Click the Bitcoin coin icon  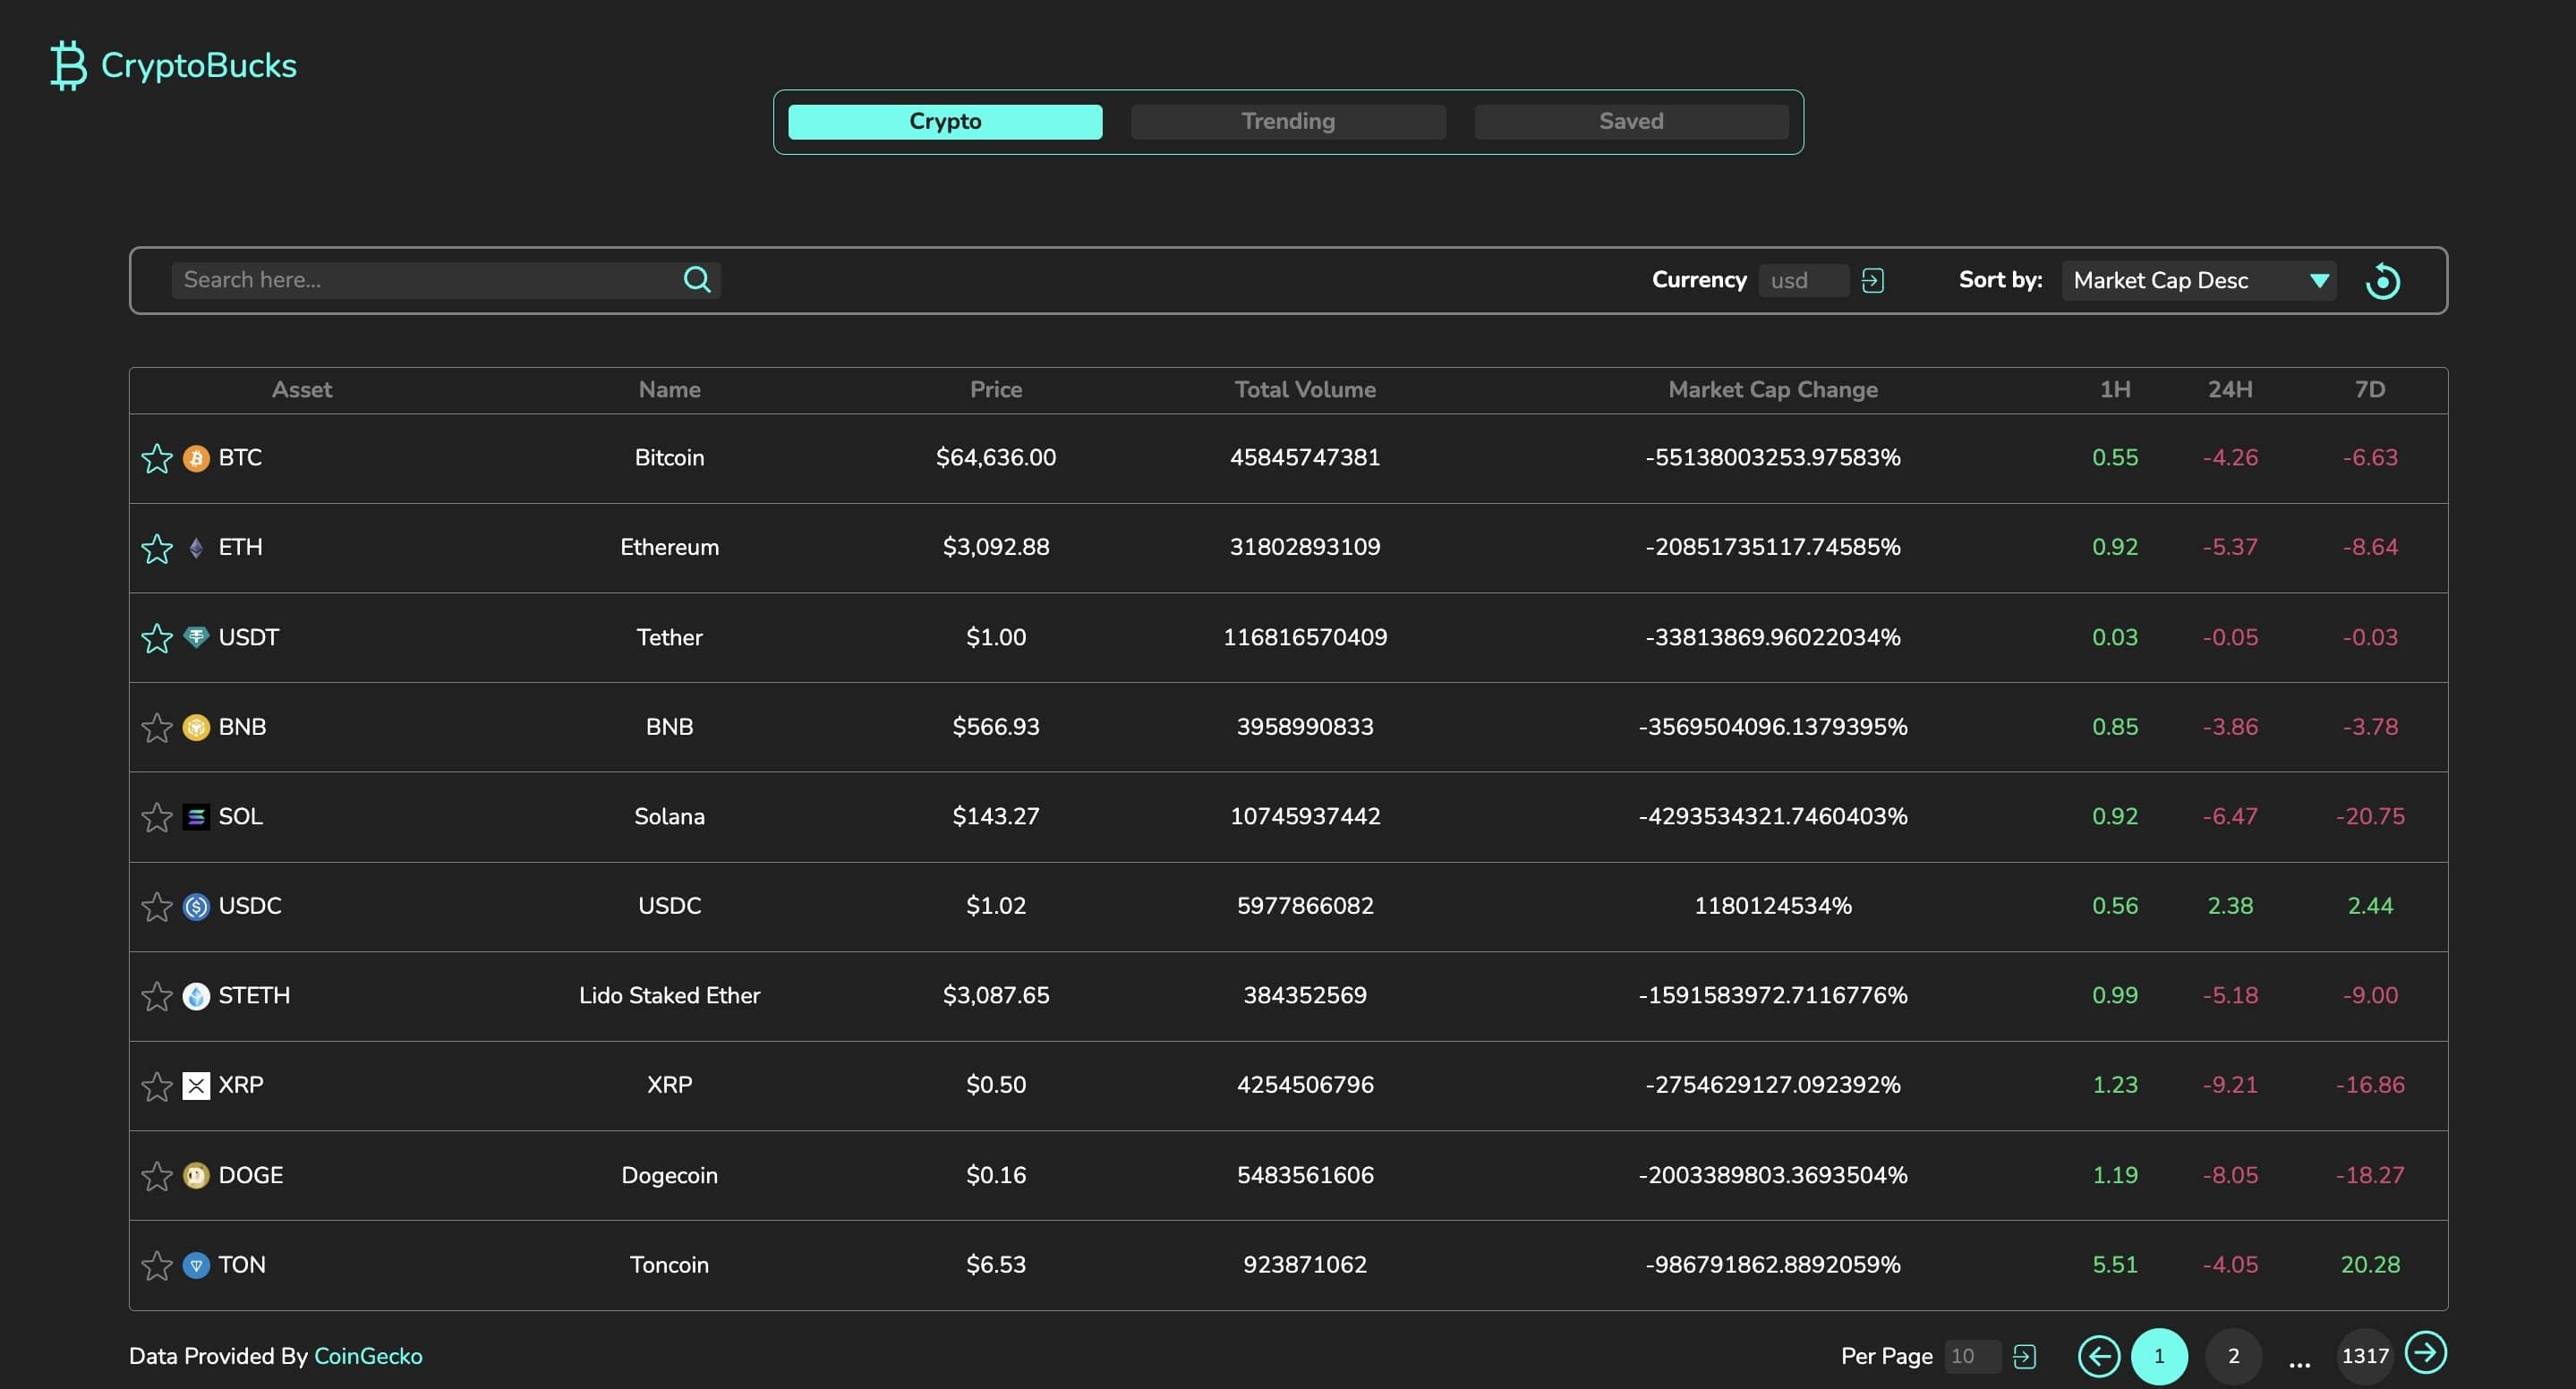(196, 459)
